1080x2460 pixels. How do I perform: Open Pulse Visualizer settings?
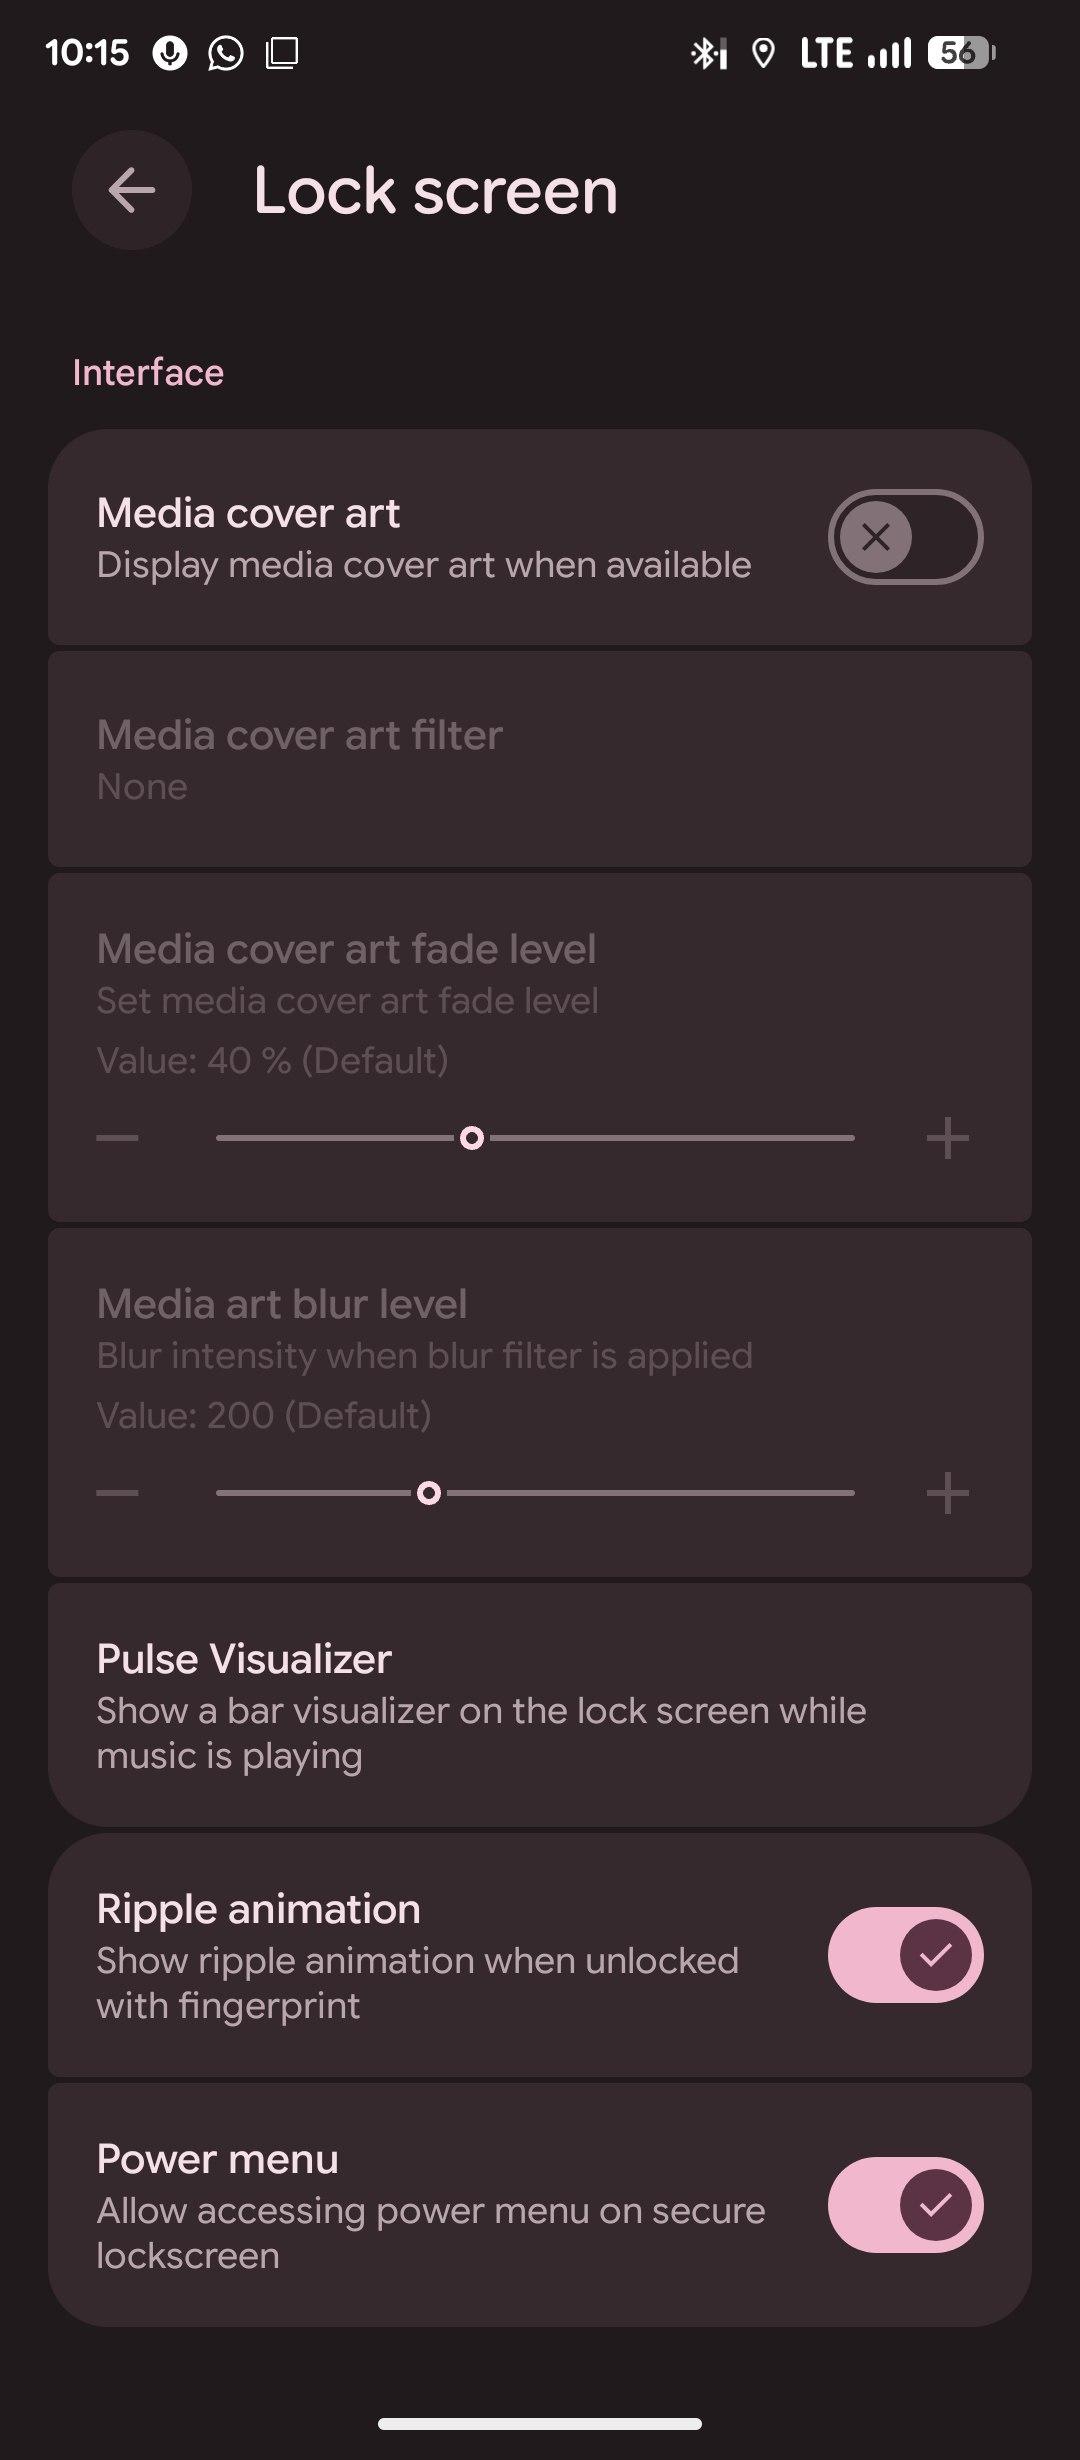(540, 1705)
